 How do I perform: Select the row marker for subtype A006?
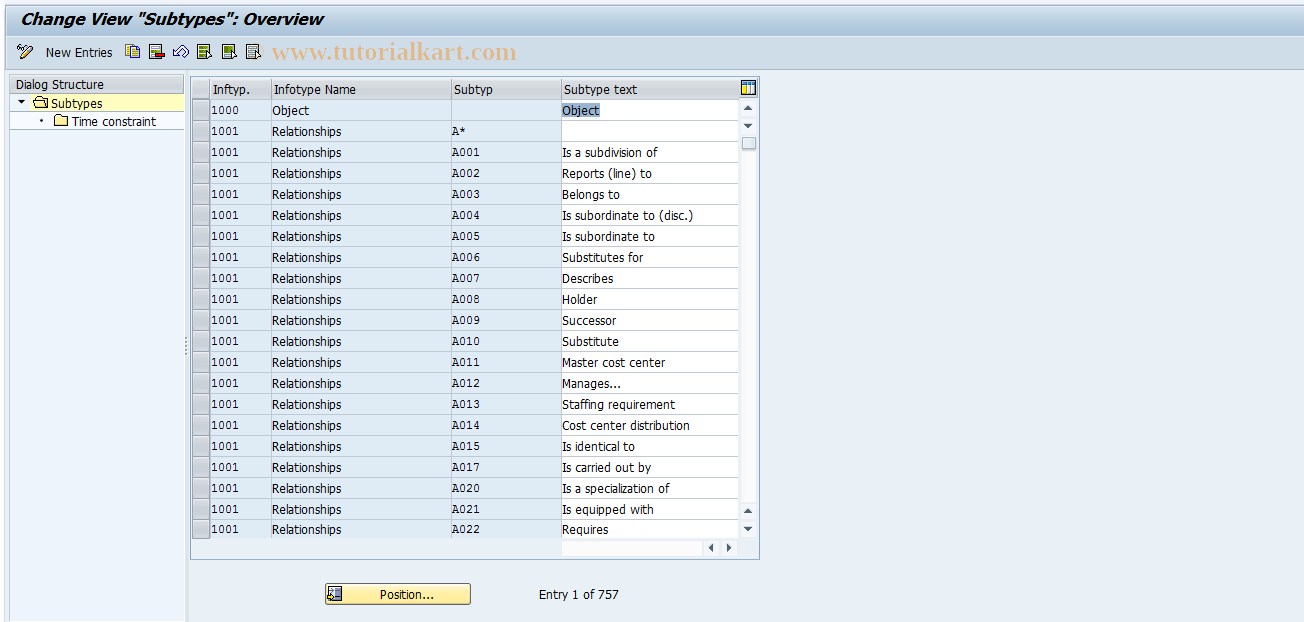[201, 257]
